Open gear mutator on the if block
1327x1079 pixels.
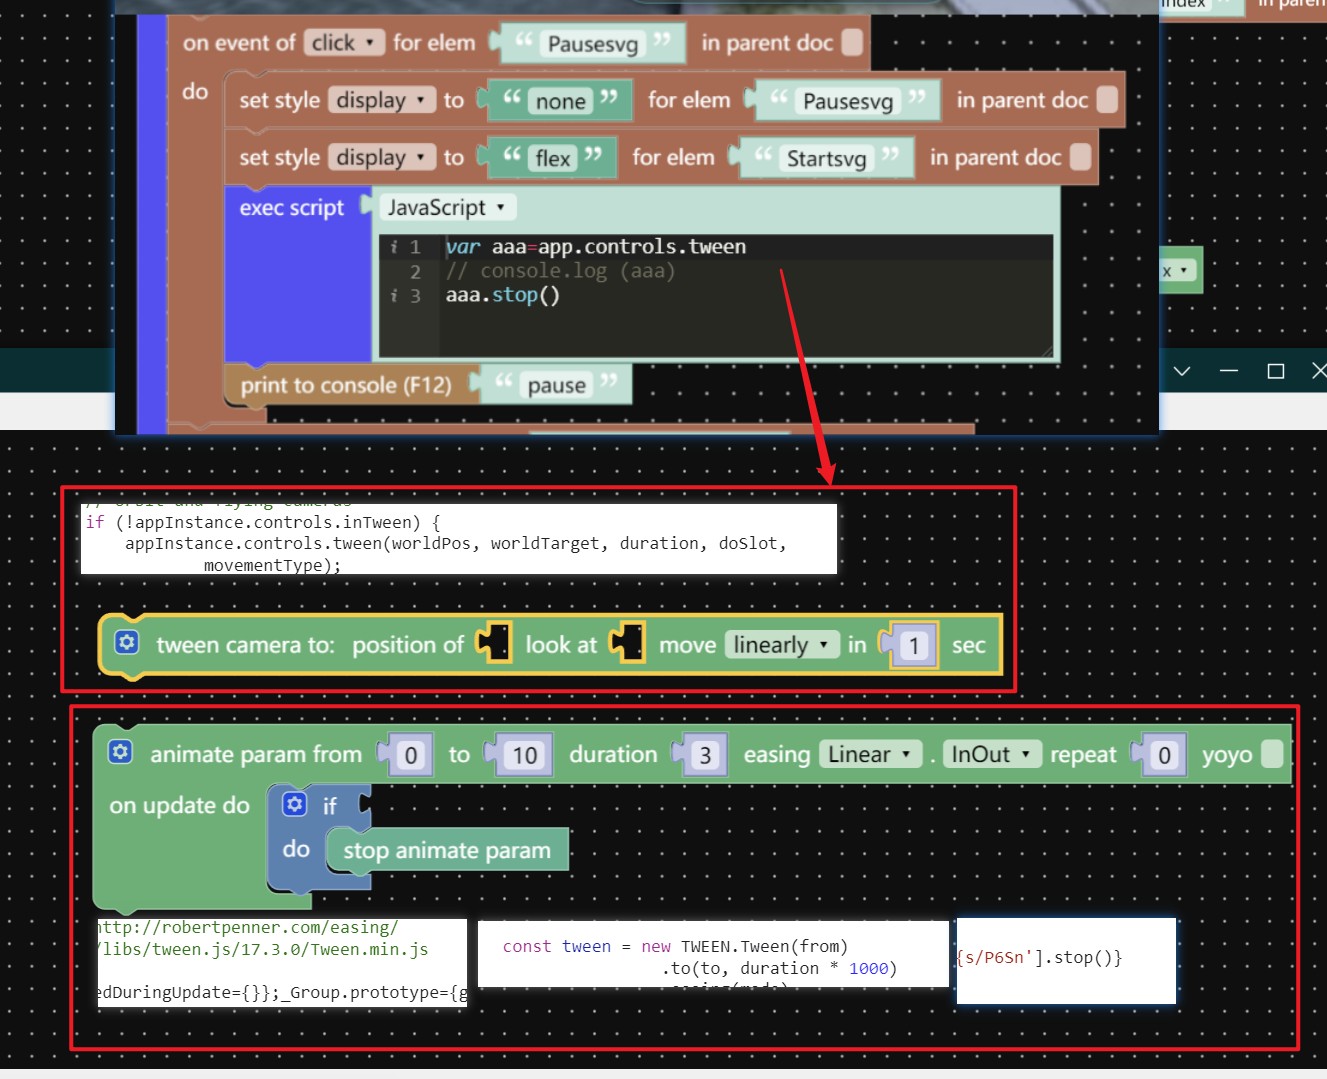coord(294,804)
